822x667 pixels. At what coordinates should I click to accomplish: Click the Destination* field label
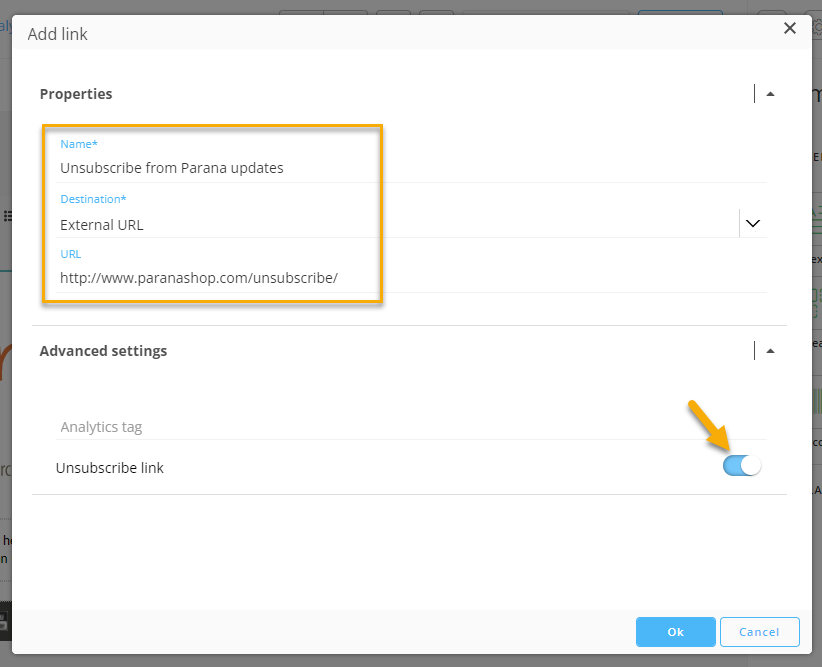pos(93,199)
